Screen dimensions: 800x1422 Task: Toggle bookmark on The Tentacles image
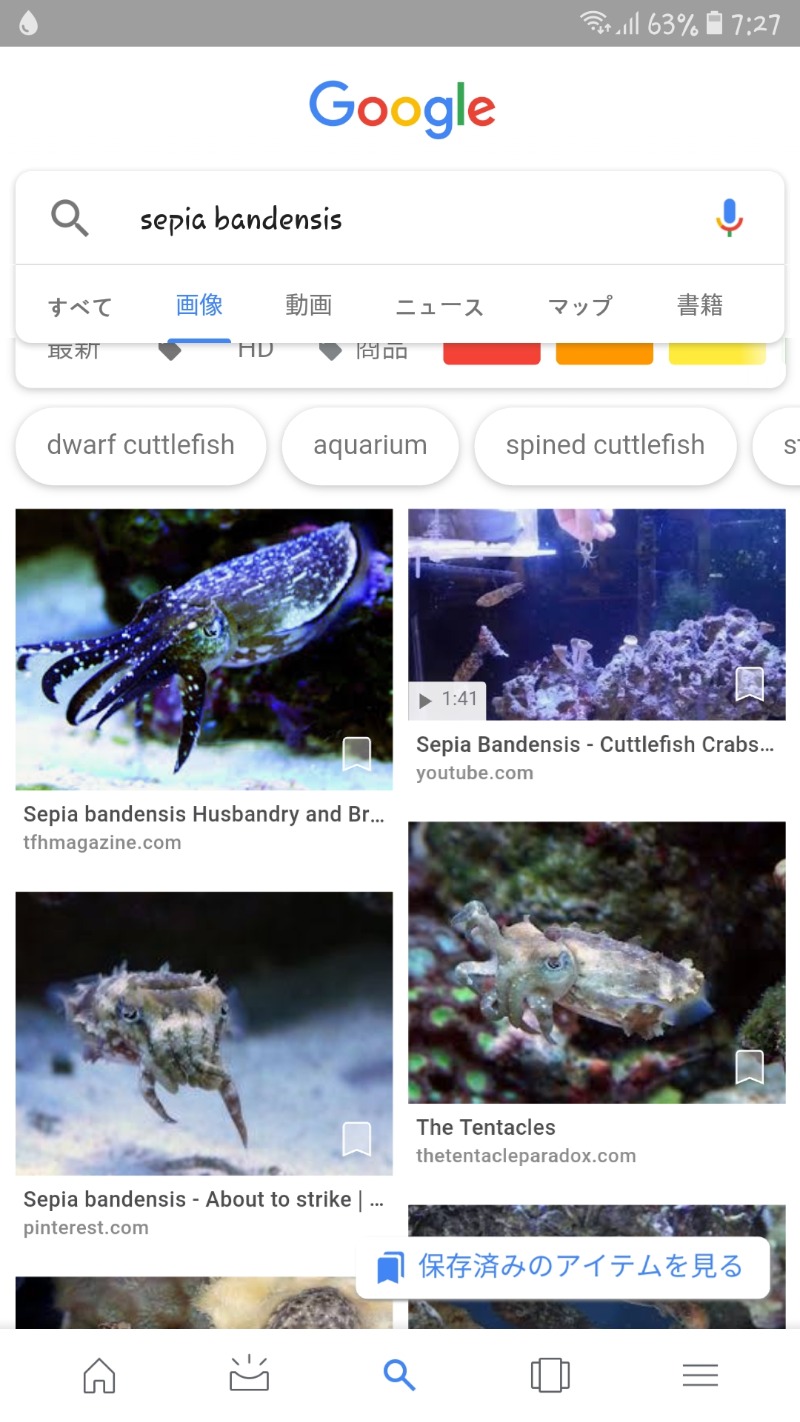coord(749,1067)
